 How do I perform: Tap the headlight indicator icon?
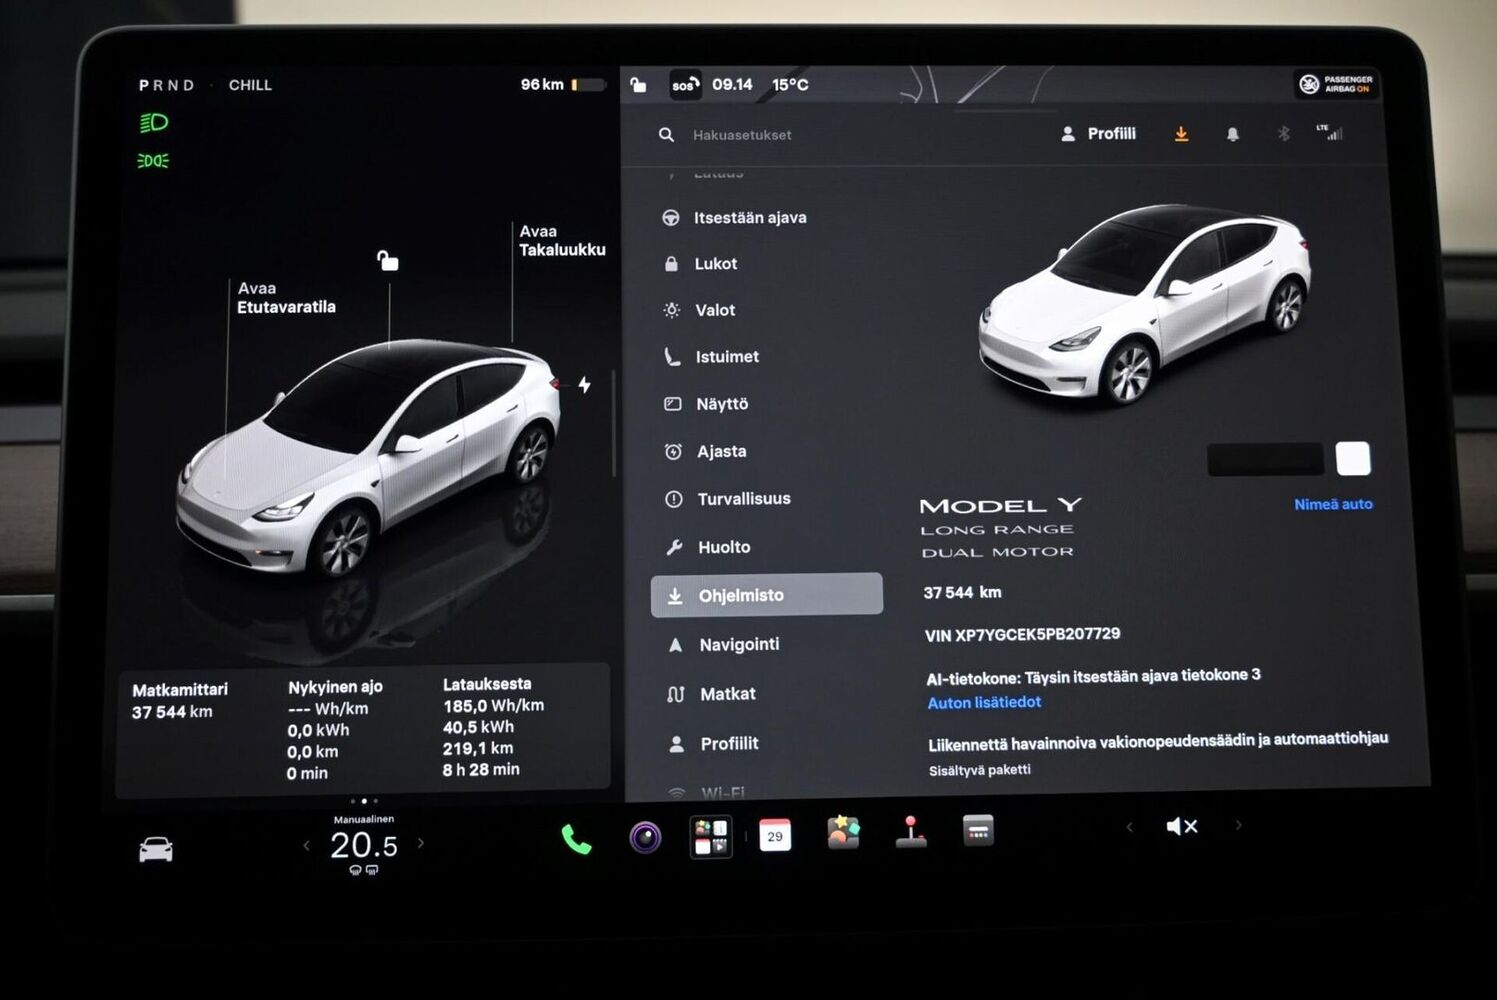point(153,123)
